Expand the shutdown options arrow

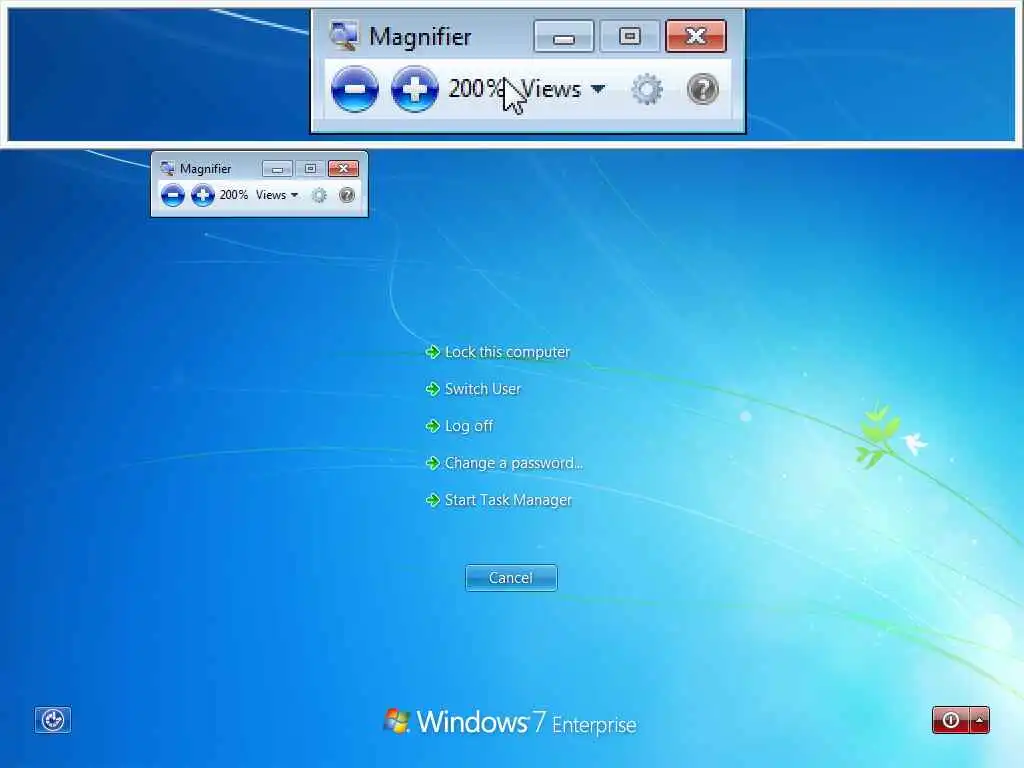980,720
